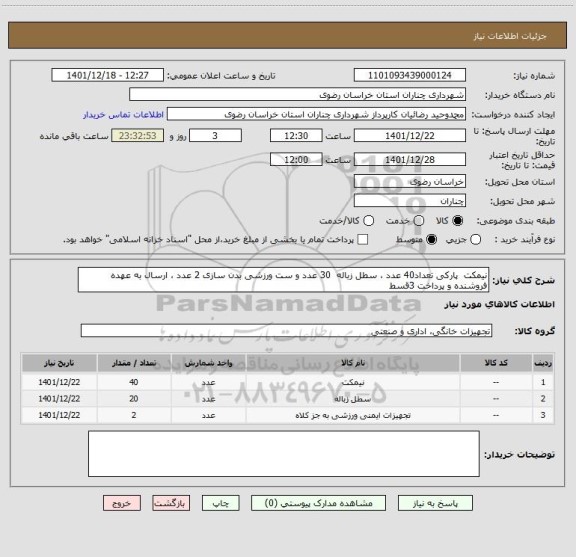Choose the جزیی purchase type option
The width and height of the screenshot is (576, 557).
(x=476, y=240)
